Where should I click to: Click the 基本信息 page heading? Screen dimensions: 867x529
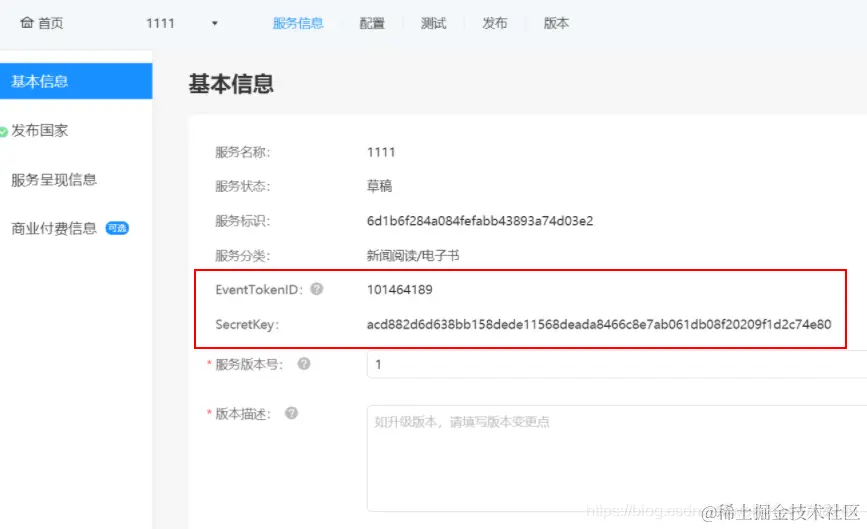[x=231, y=84]
